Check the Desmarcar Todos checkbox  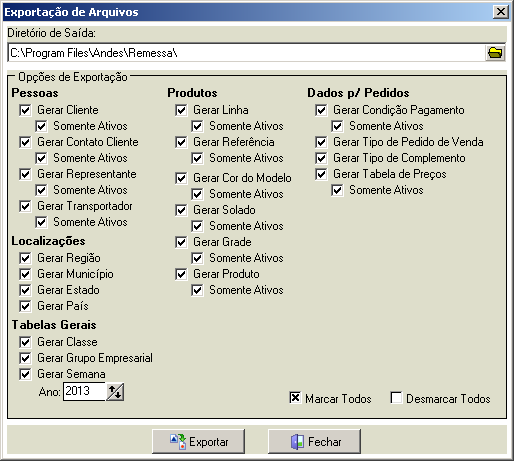tap(396, 398)
